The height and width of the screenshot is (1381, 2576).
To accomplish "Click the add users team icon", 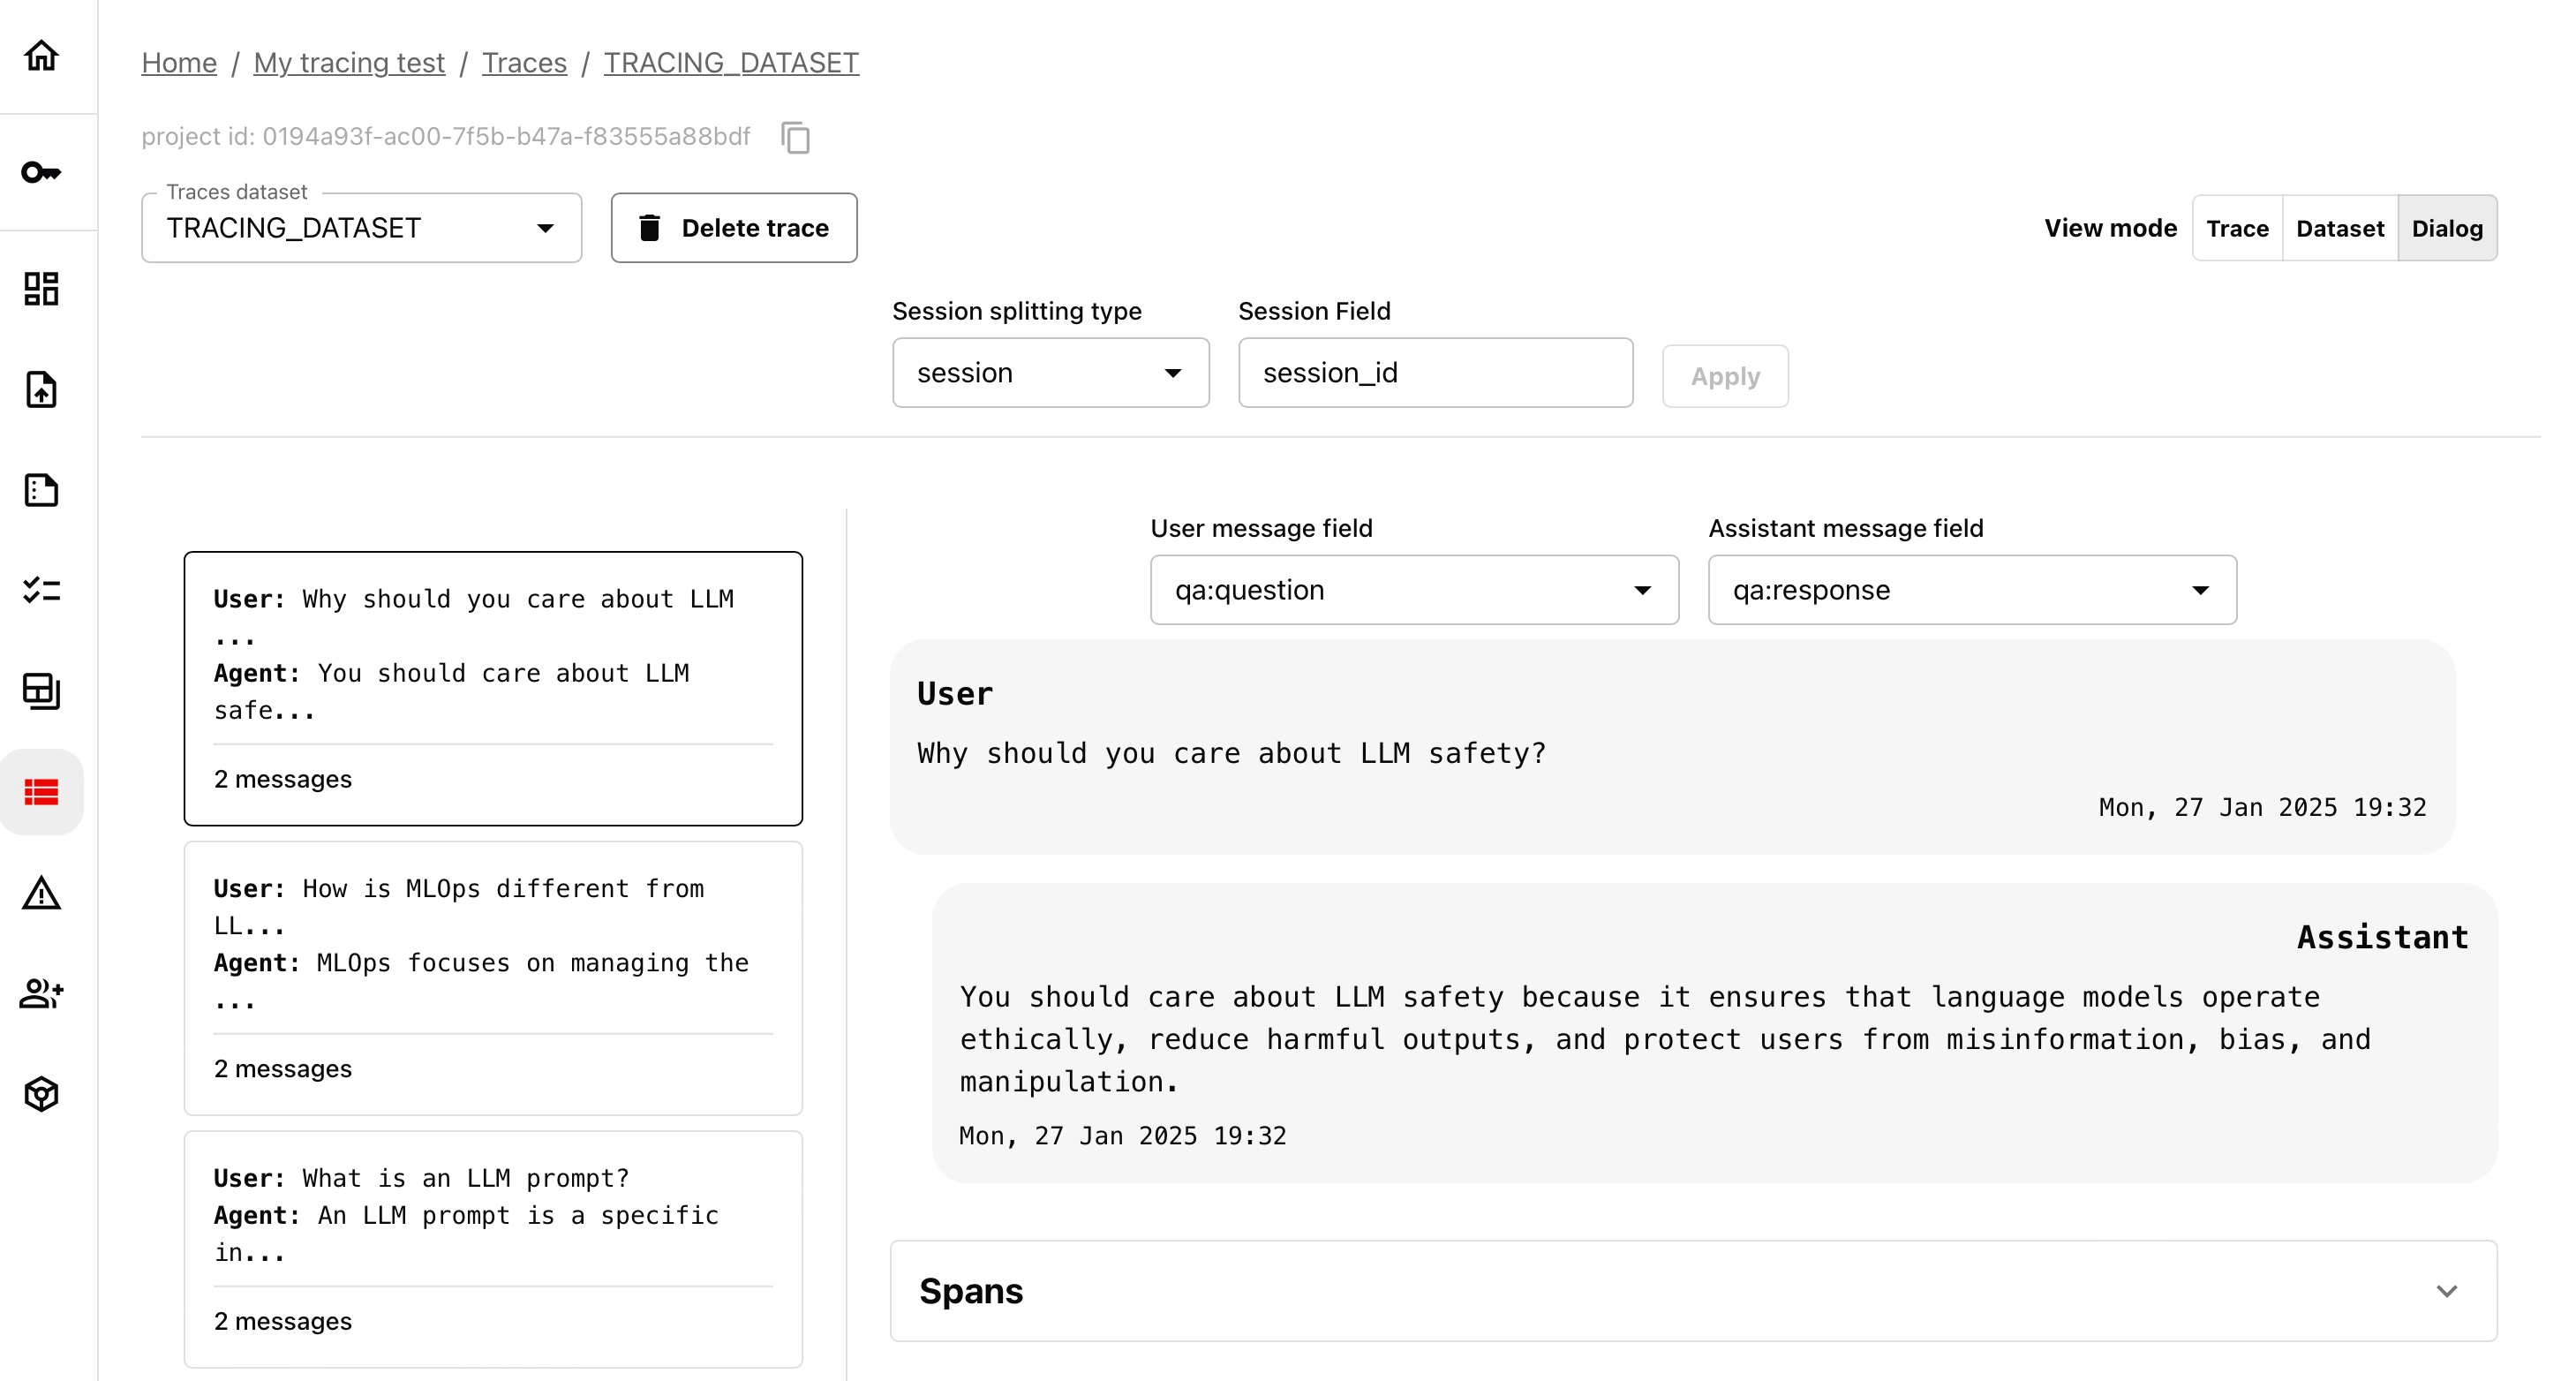I will pos(41,993).
